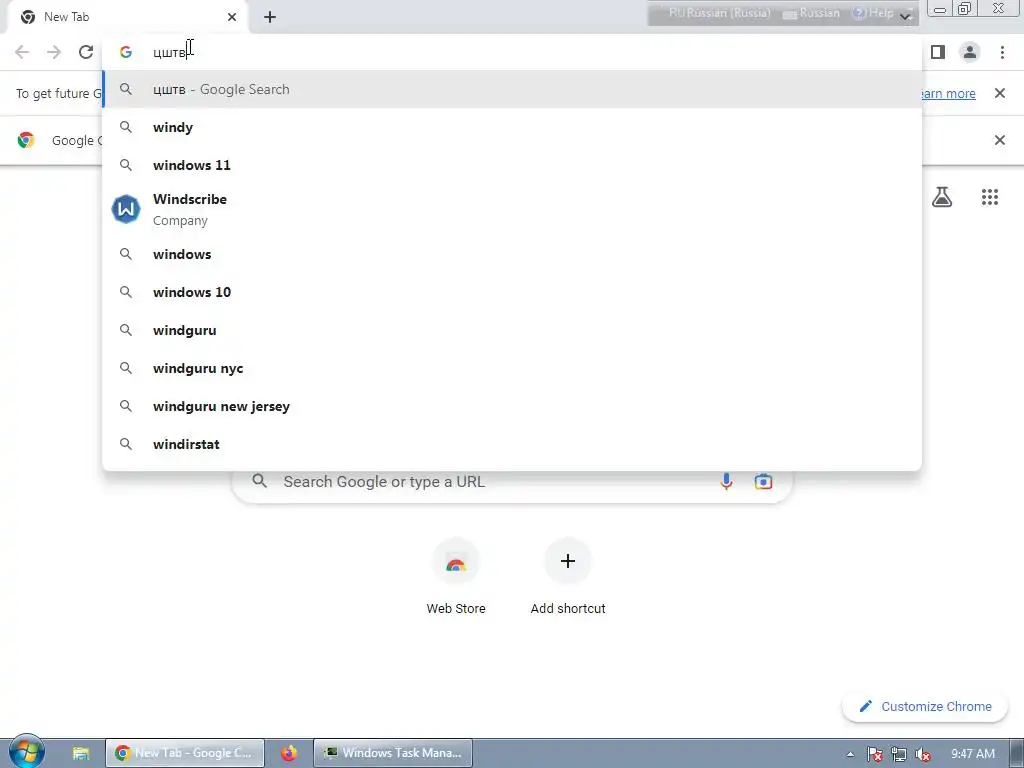Click the 9:47 AM clock
Screen dimensions: 1024x768
coord(972,754)
